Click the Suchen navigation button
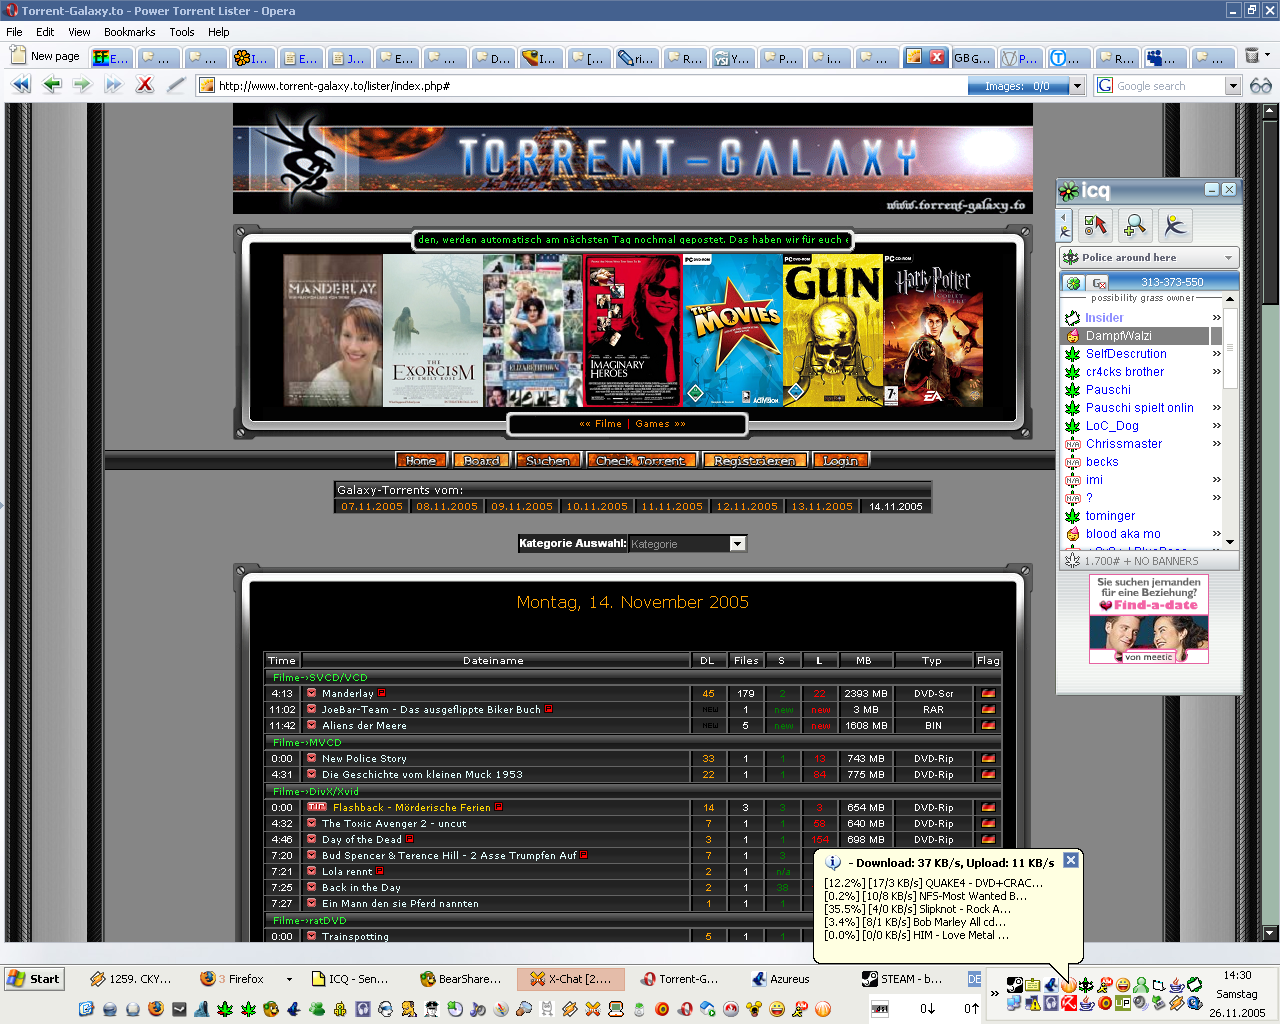Screen dimensions: 1280x1024 click(x=548, y=460)
